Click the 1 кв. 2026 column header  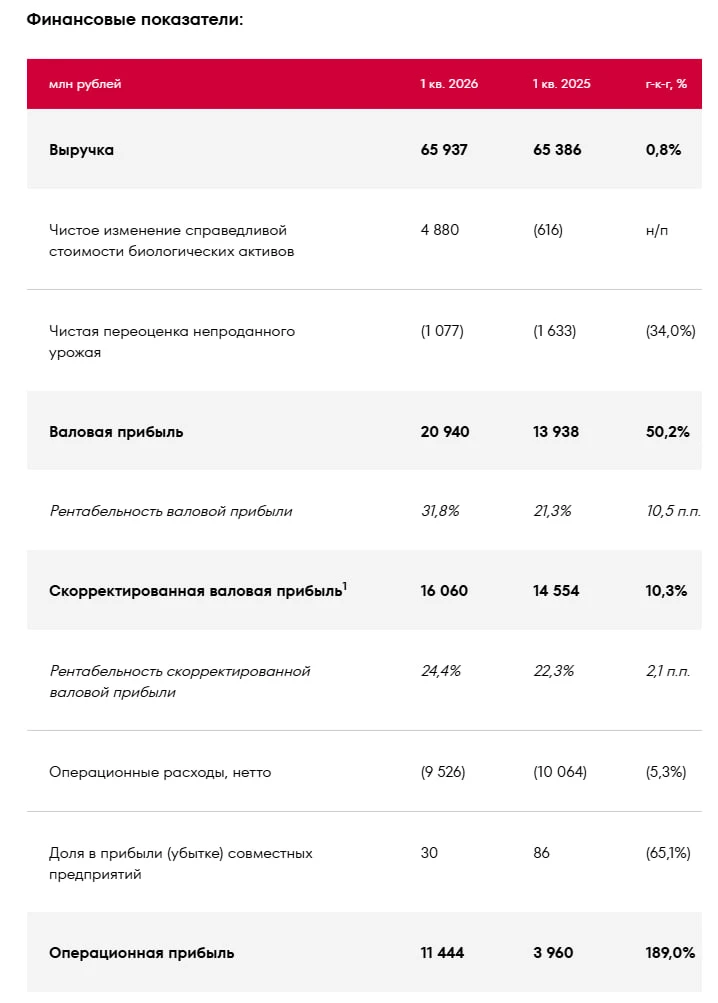point(449,84)
